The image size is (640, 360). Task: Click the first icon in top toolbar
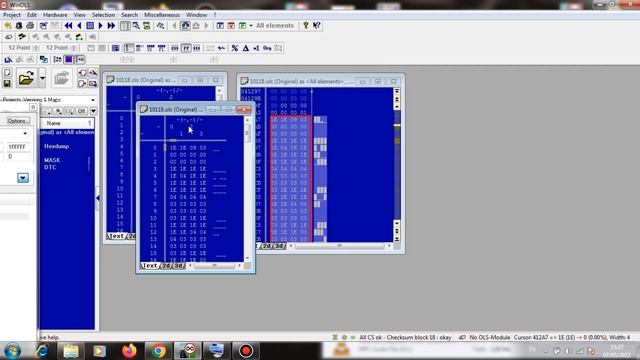point(8,25)
